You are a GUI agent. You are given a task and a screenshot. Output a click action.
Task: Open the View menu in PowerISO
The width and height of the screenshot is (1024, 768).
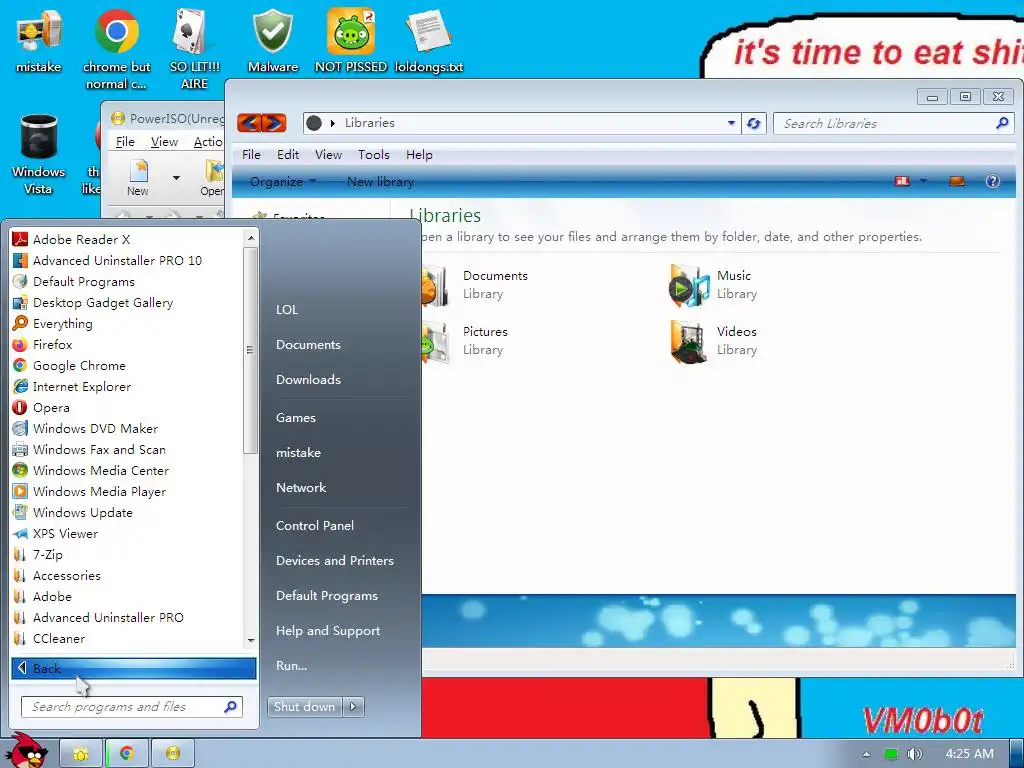coord(164,142)
